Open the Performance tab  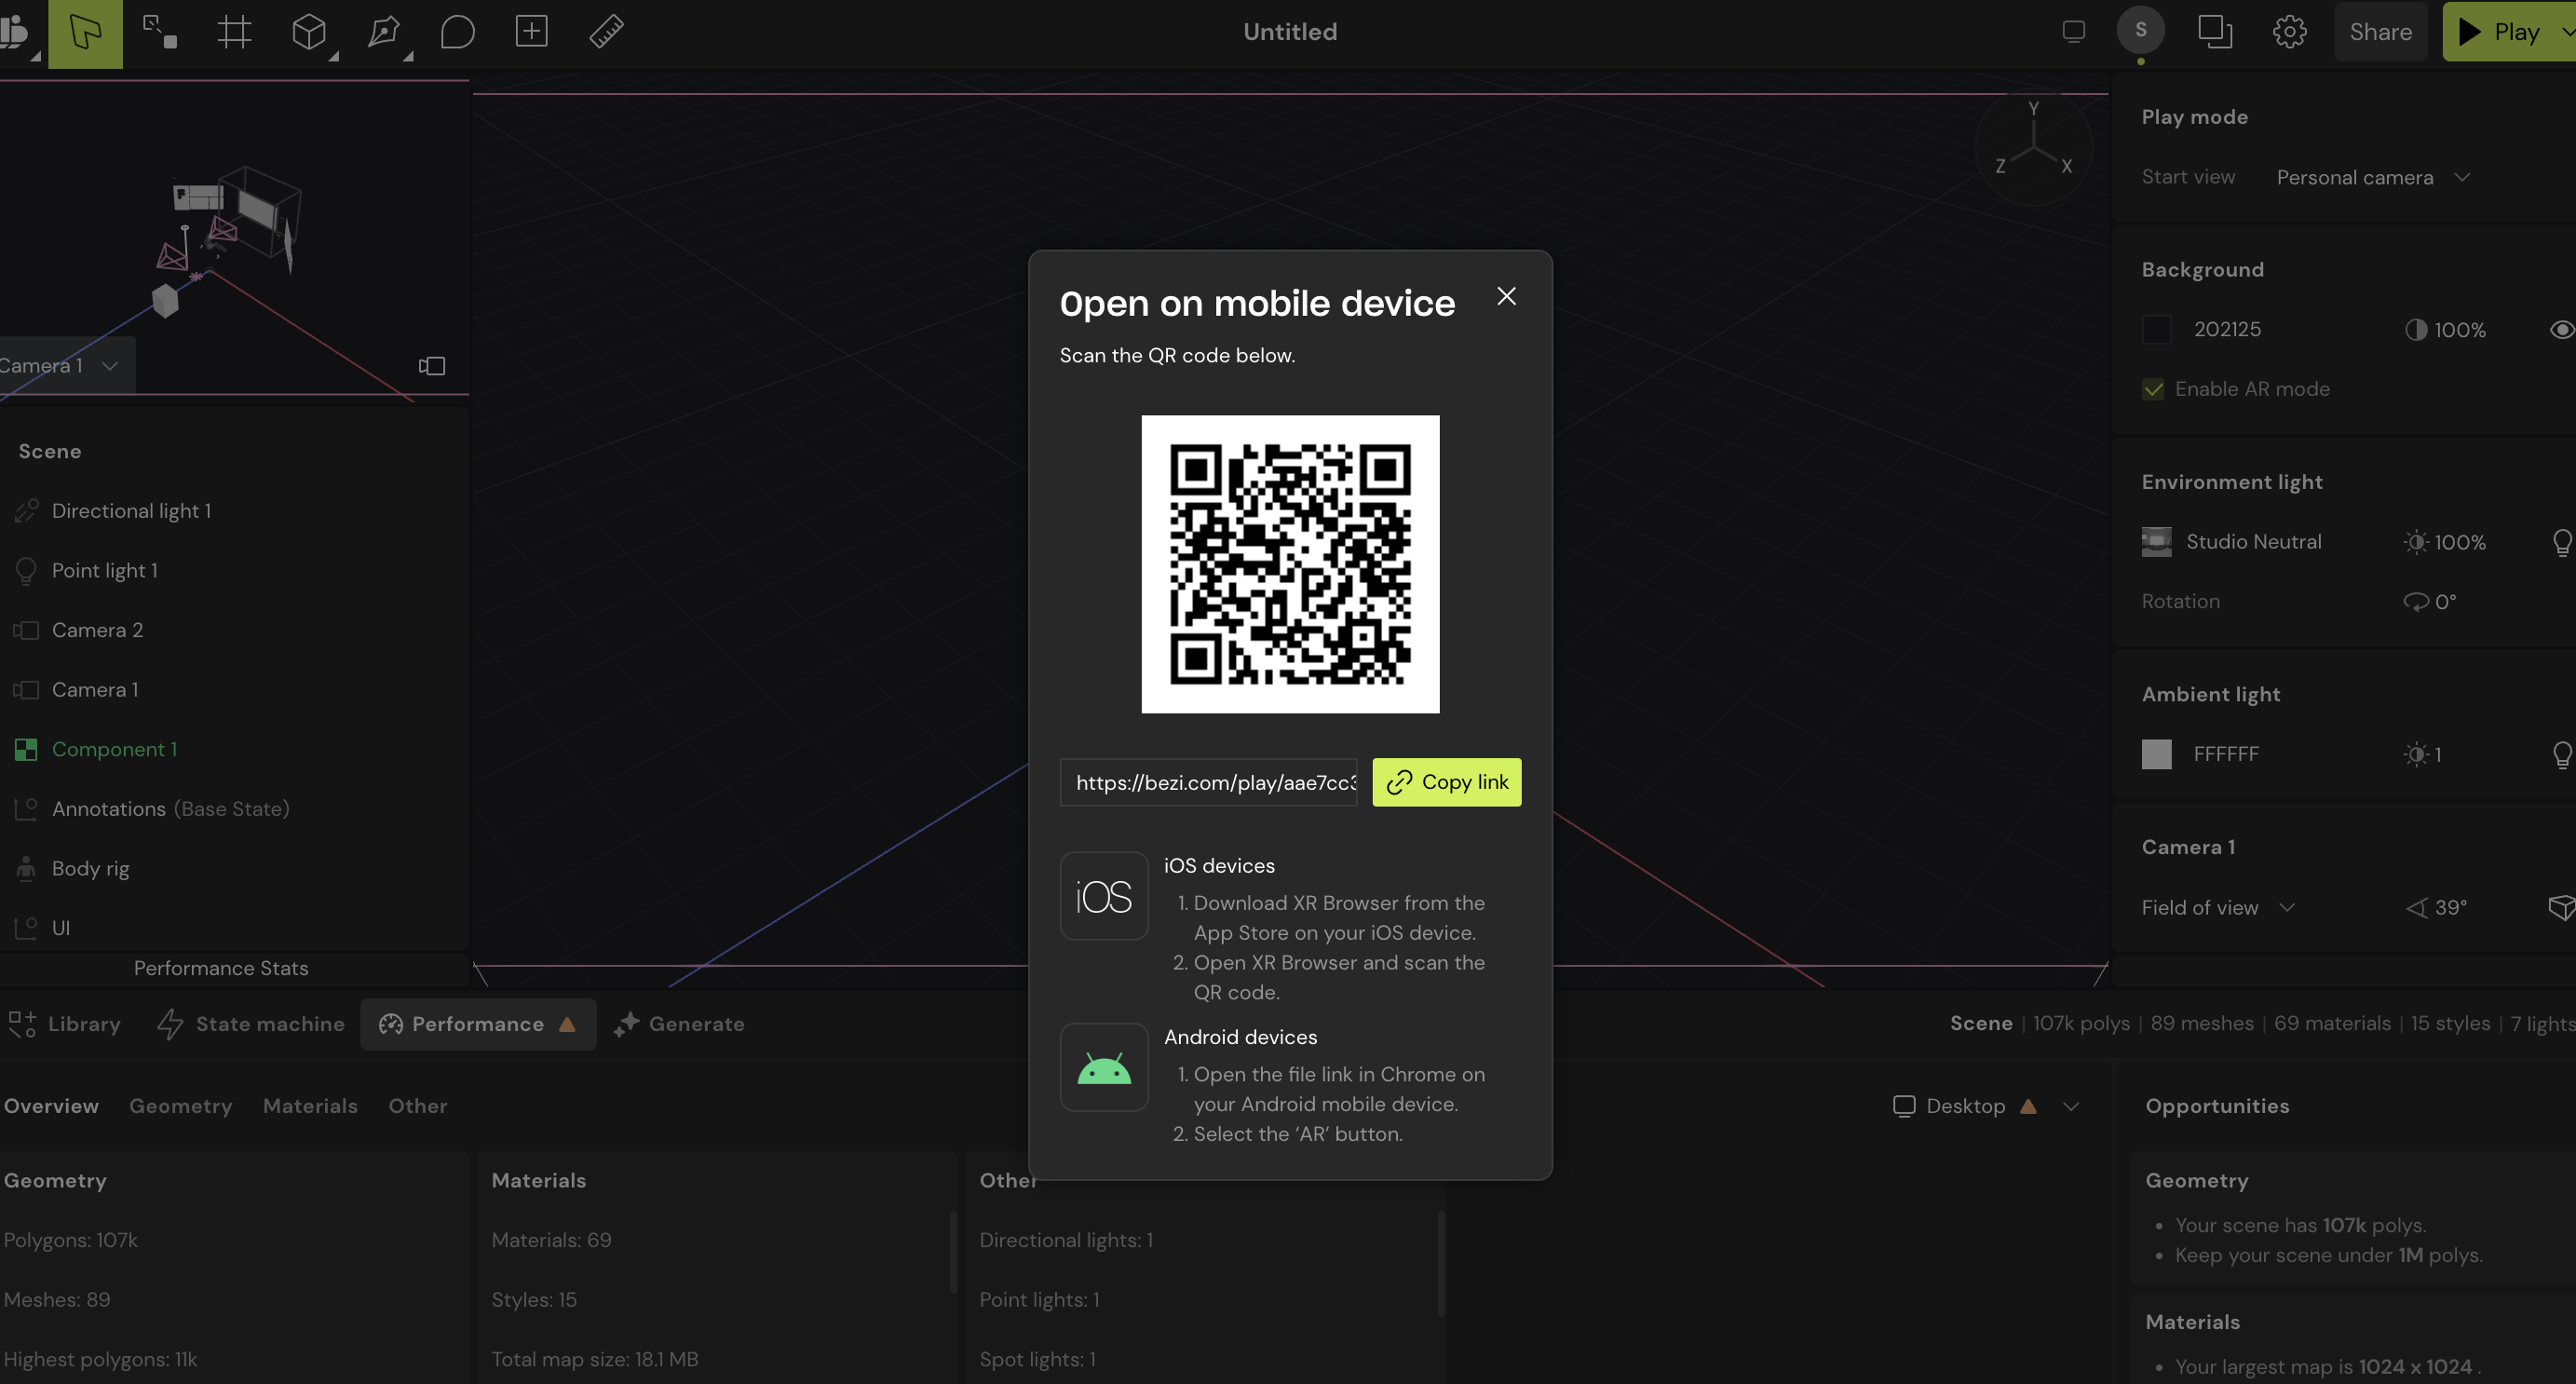[x=478, y=1024]
